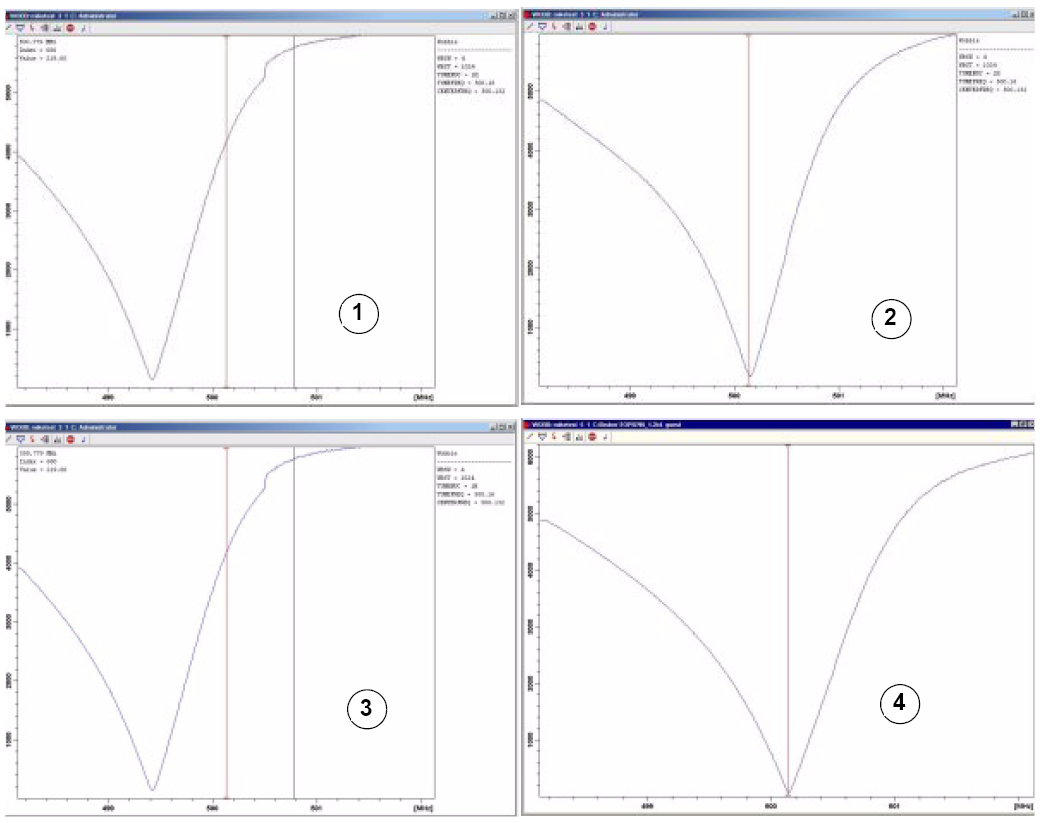Close the bottom-right wobble window
The height and width of the screenshot is (823, 1042).
1031,424
